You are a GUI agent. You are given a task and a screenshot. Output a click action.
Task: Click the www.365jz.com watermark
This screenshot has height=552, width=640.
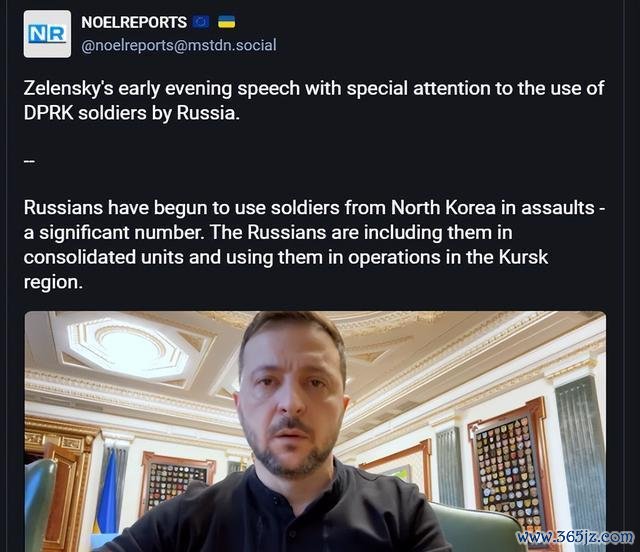pos(575,537)
